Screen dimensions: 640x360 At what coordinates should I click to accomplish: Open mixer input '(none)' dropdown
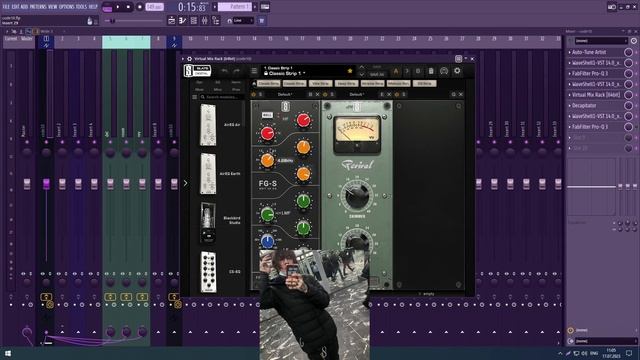pos(601,41)
